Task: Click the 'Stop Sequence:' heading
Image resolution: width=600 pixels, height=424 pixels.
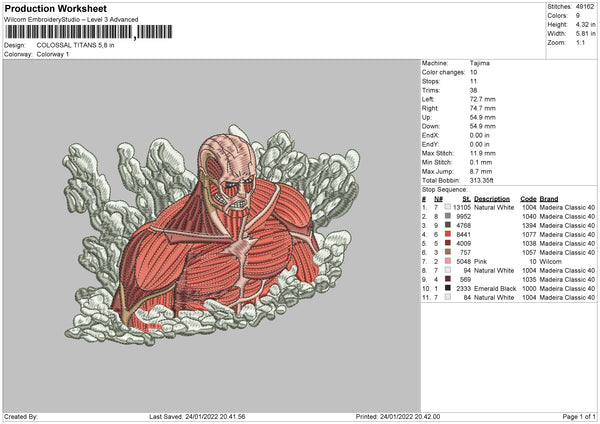Action: pos(444,190)
